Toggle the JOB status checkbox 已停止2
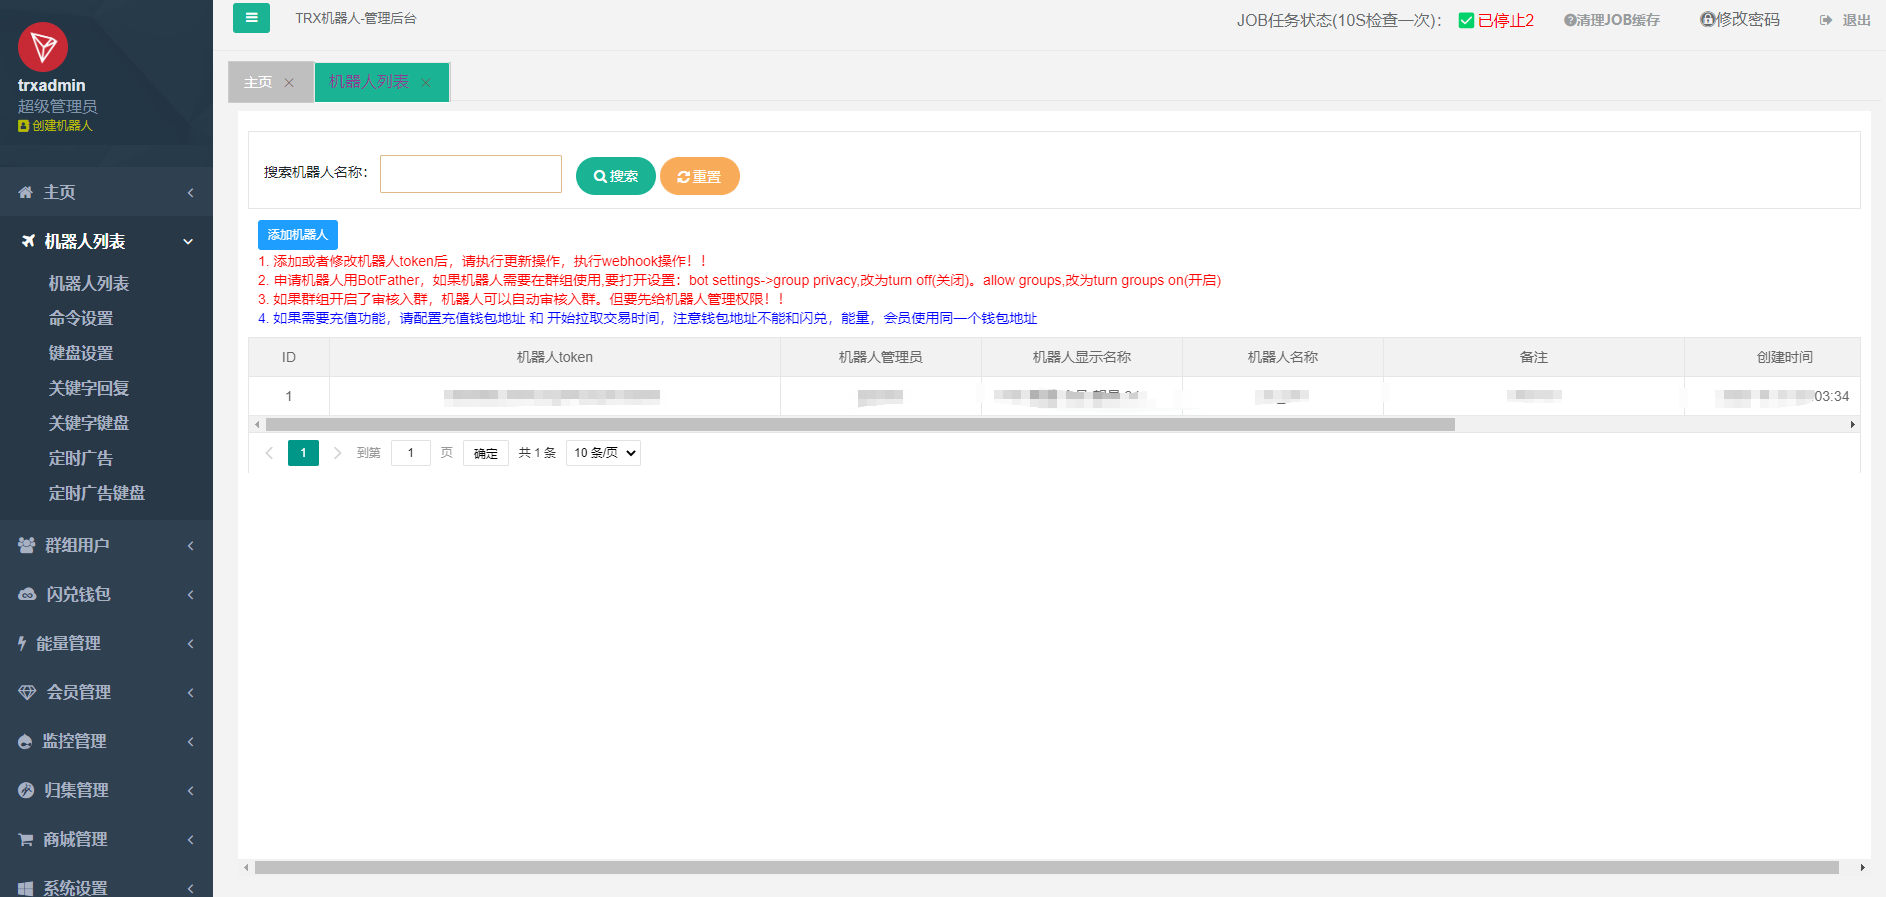This screenshot has width=1886, height=897. tap(1466, 20)
